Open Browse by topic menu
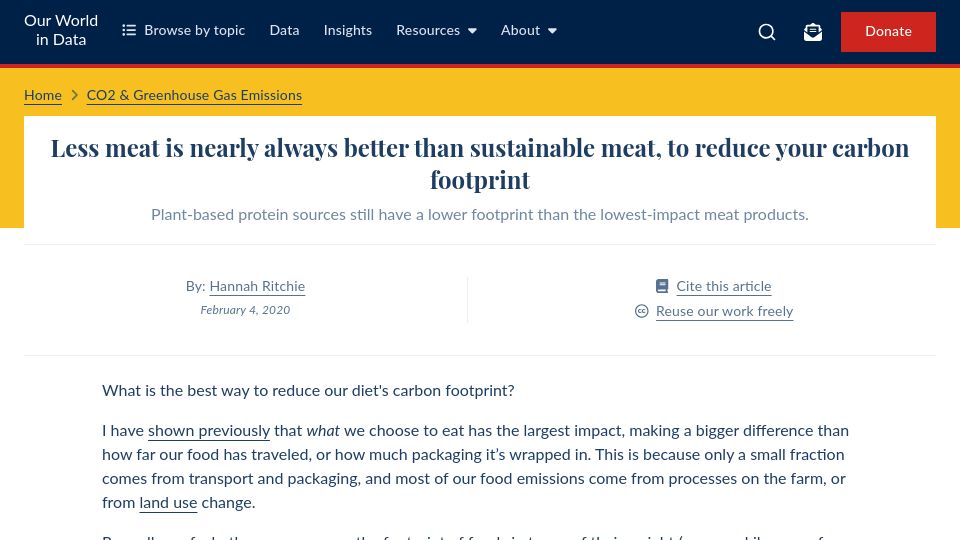This screenshot has height=540, width=960. 183,30
